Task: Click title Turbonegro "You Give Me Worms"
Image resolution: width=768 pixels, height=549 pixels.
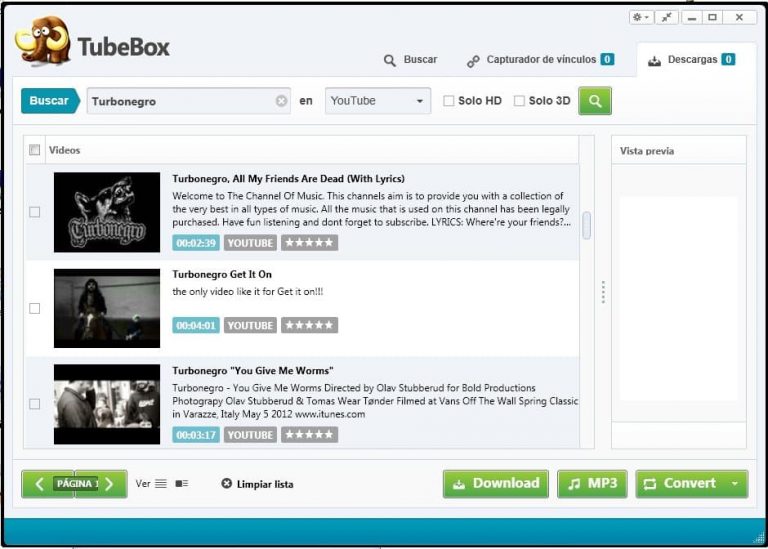Action: click(x=253, y=371)
